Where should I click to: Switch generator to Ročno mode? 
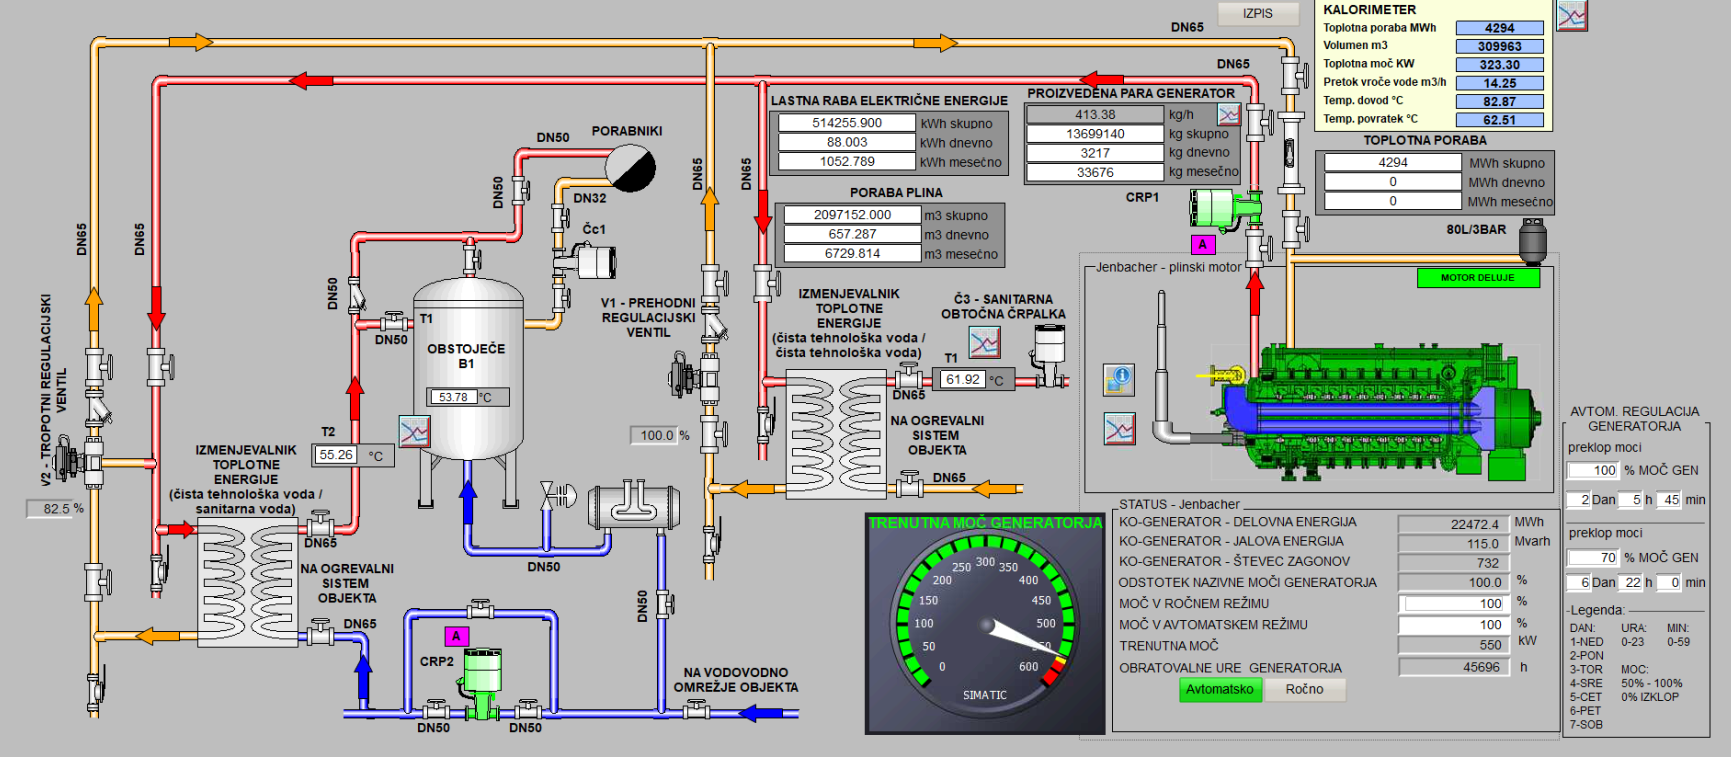pyautogui.click(x=1304, y=690)
